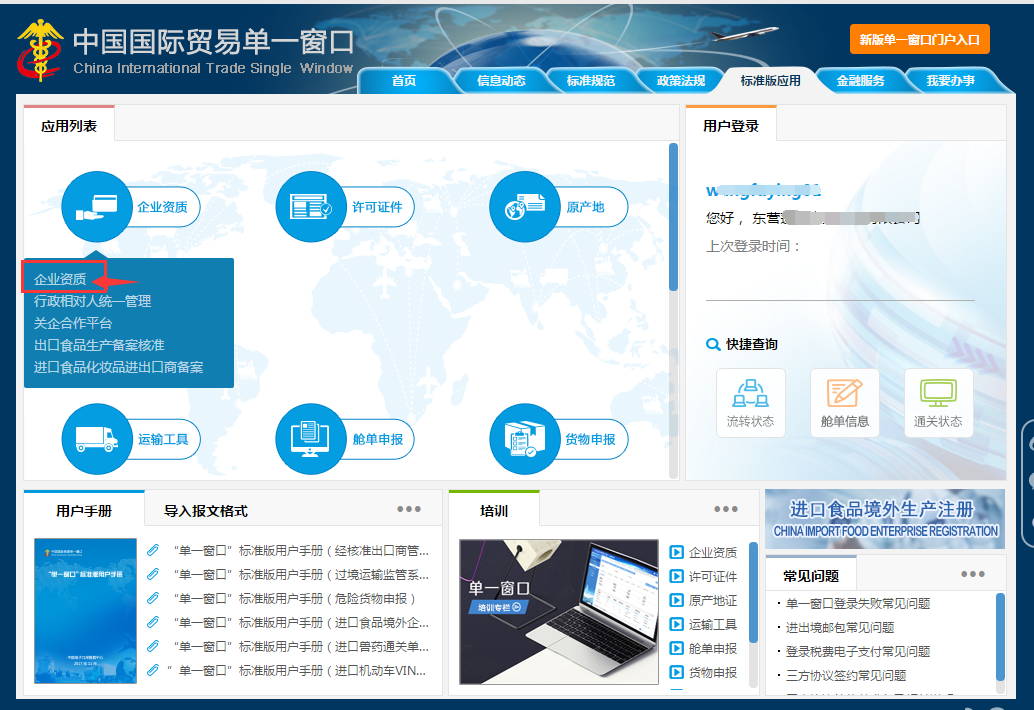Select the 培训 panel tab

494,510
